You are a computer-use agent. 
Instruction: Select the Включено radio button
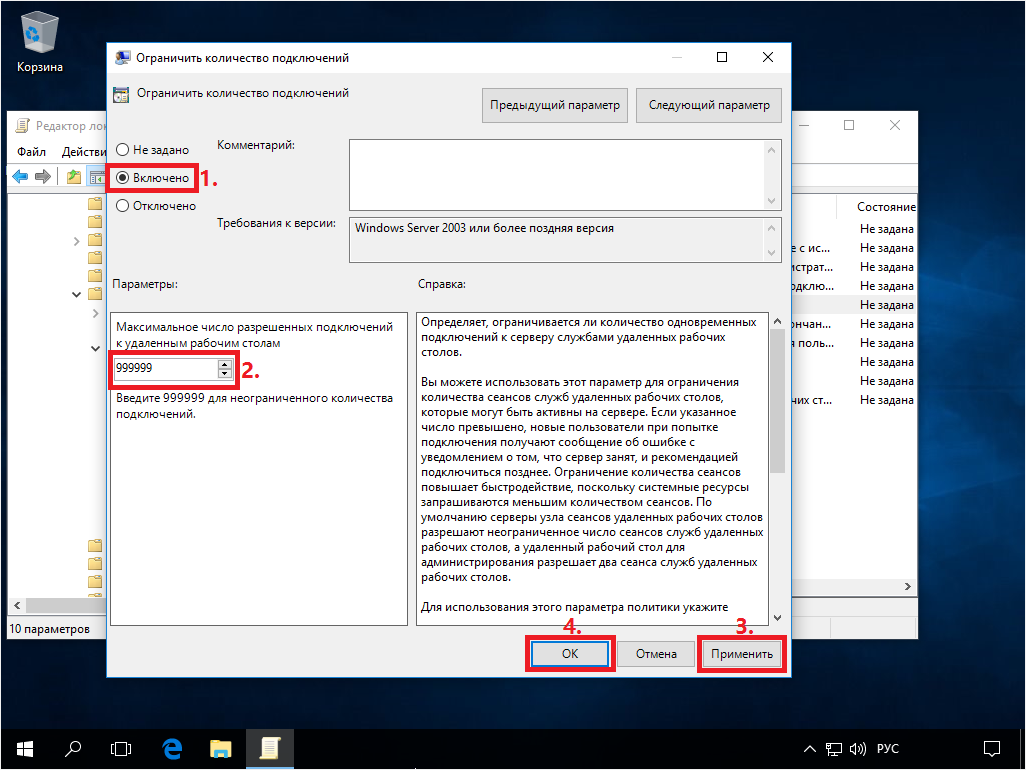[x=152, y=178]
